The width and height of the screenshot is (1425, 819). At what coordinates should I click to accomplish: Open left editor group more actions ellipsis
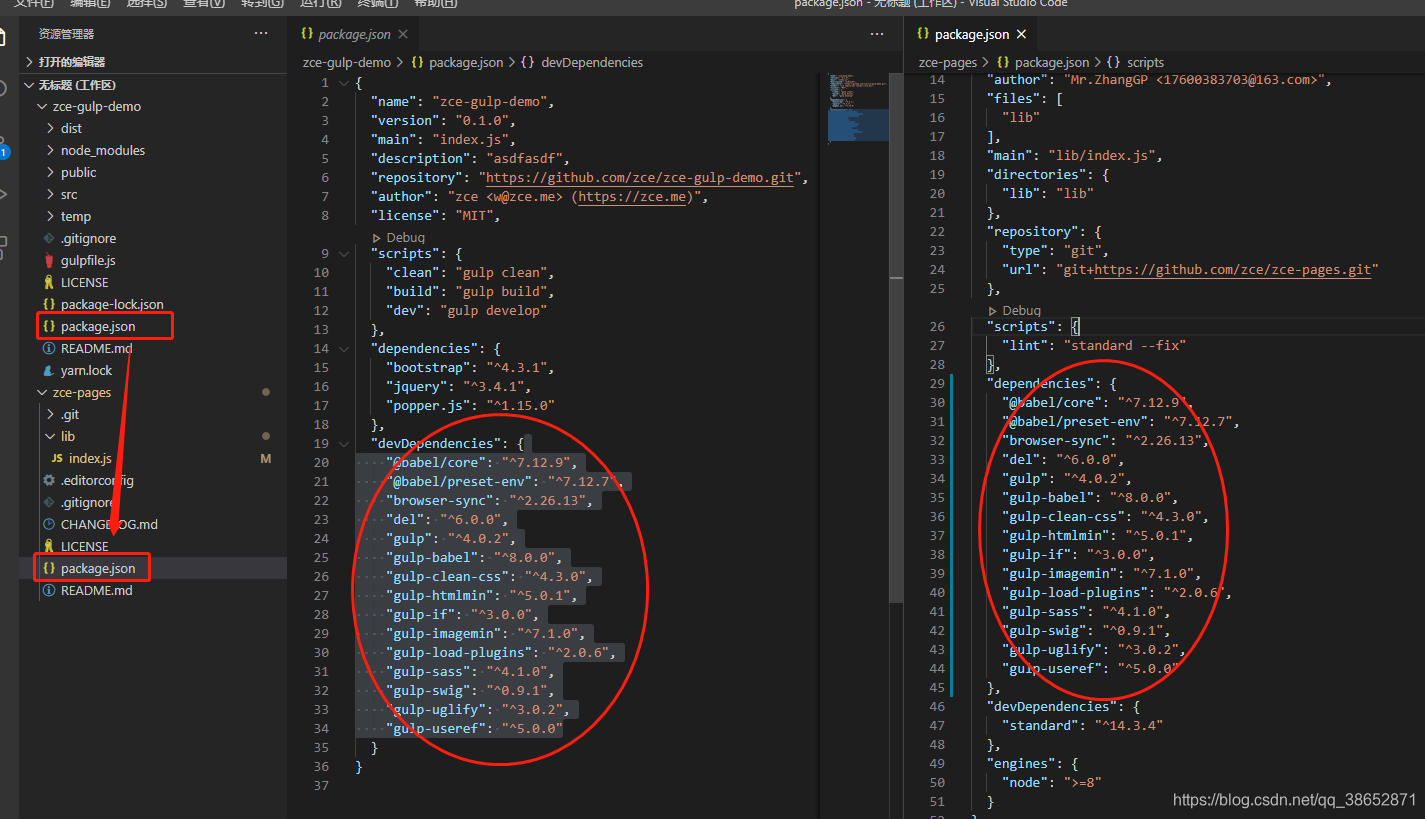[x=877, y=34]
